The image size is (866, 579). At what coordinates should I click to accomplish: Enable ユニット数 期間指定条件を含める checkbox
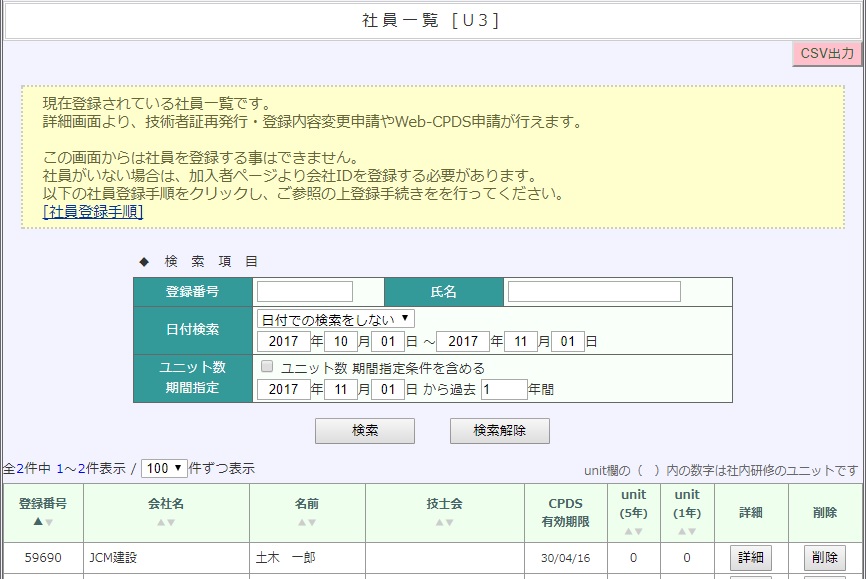[267, 366]
